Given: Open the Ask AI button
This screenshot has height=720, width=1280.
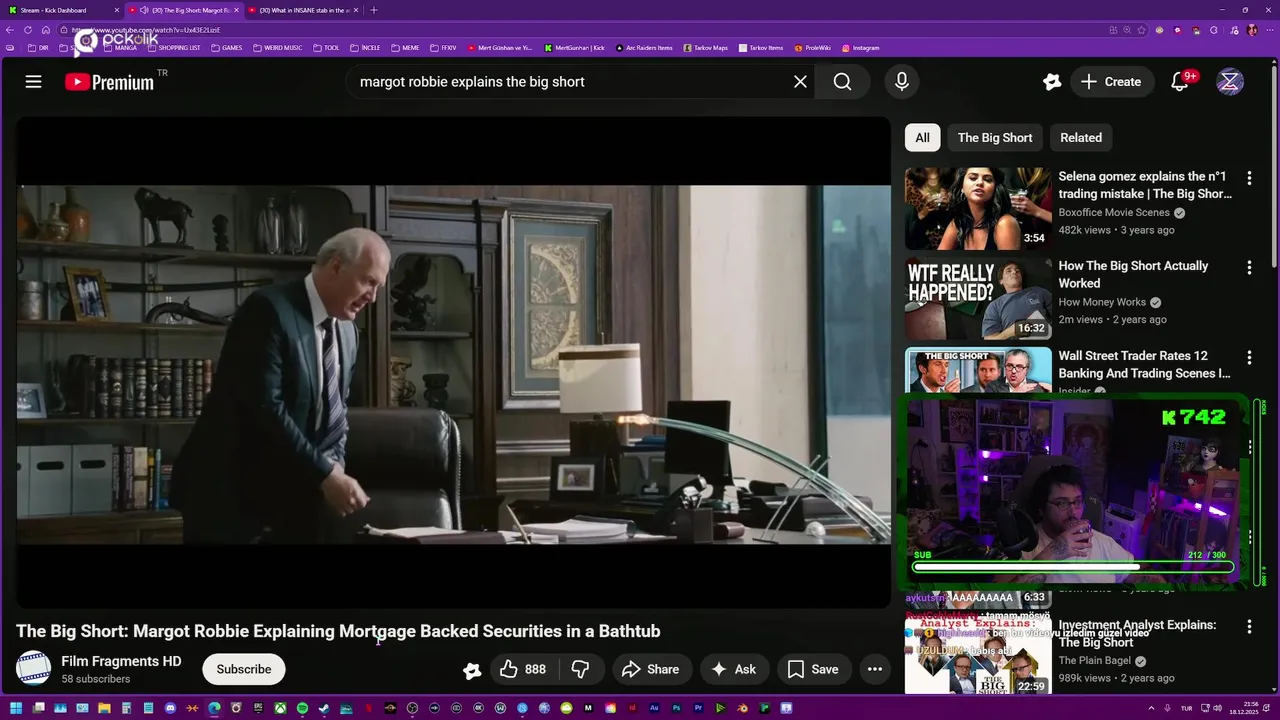Looking at the screenshot, I should point(734,669).
